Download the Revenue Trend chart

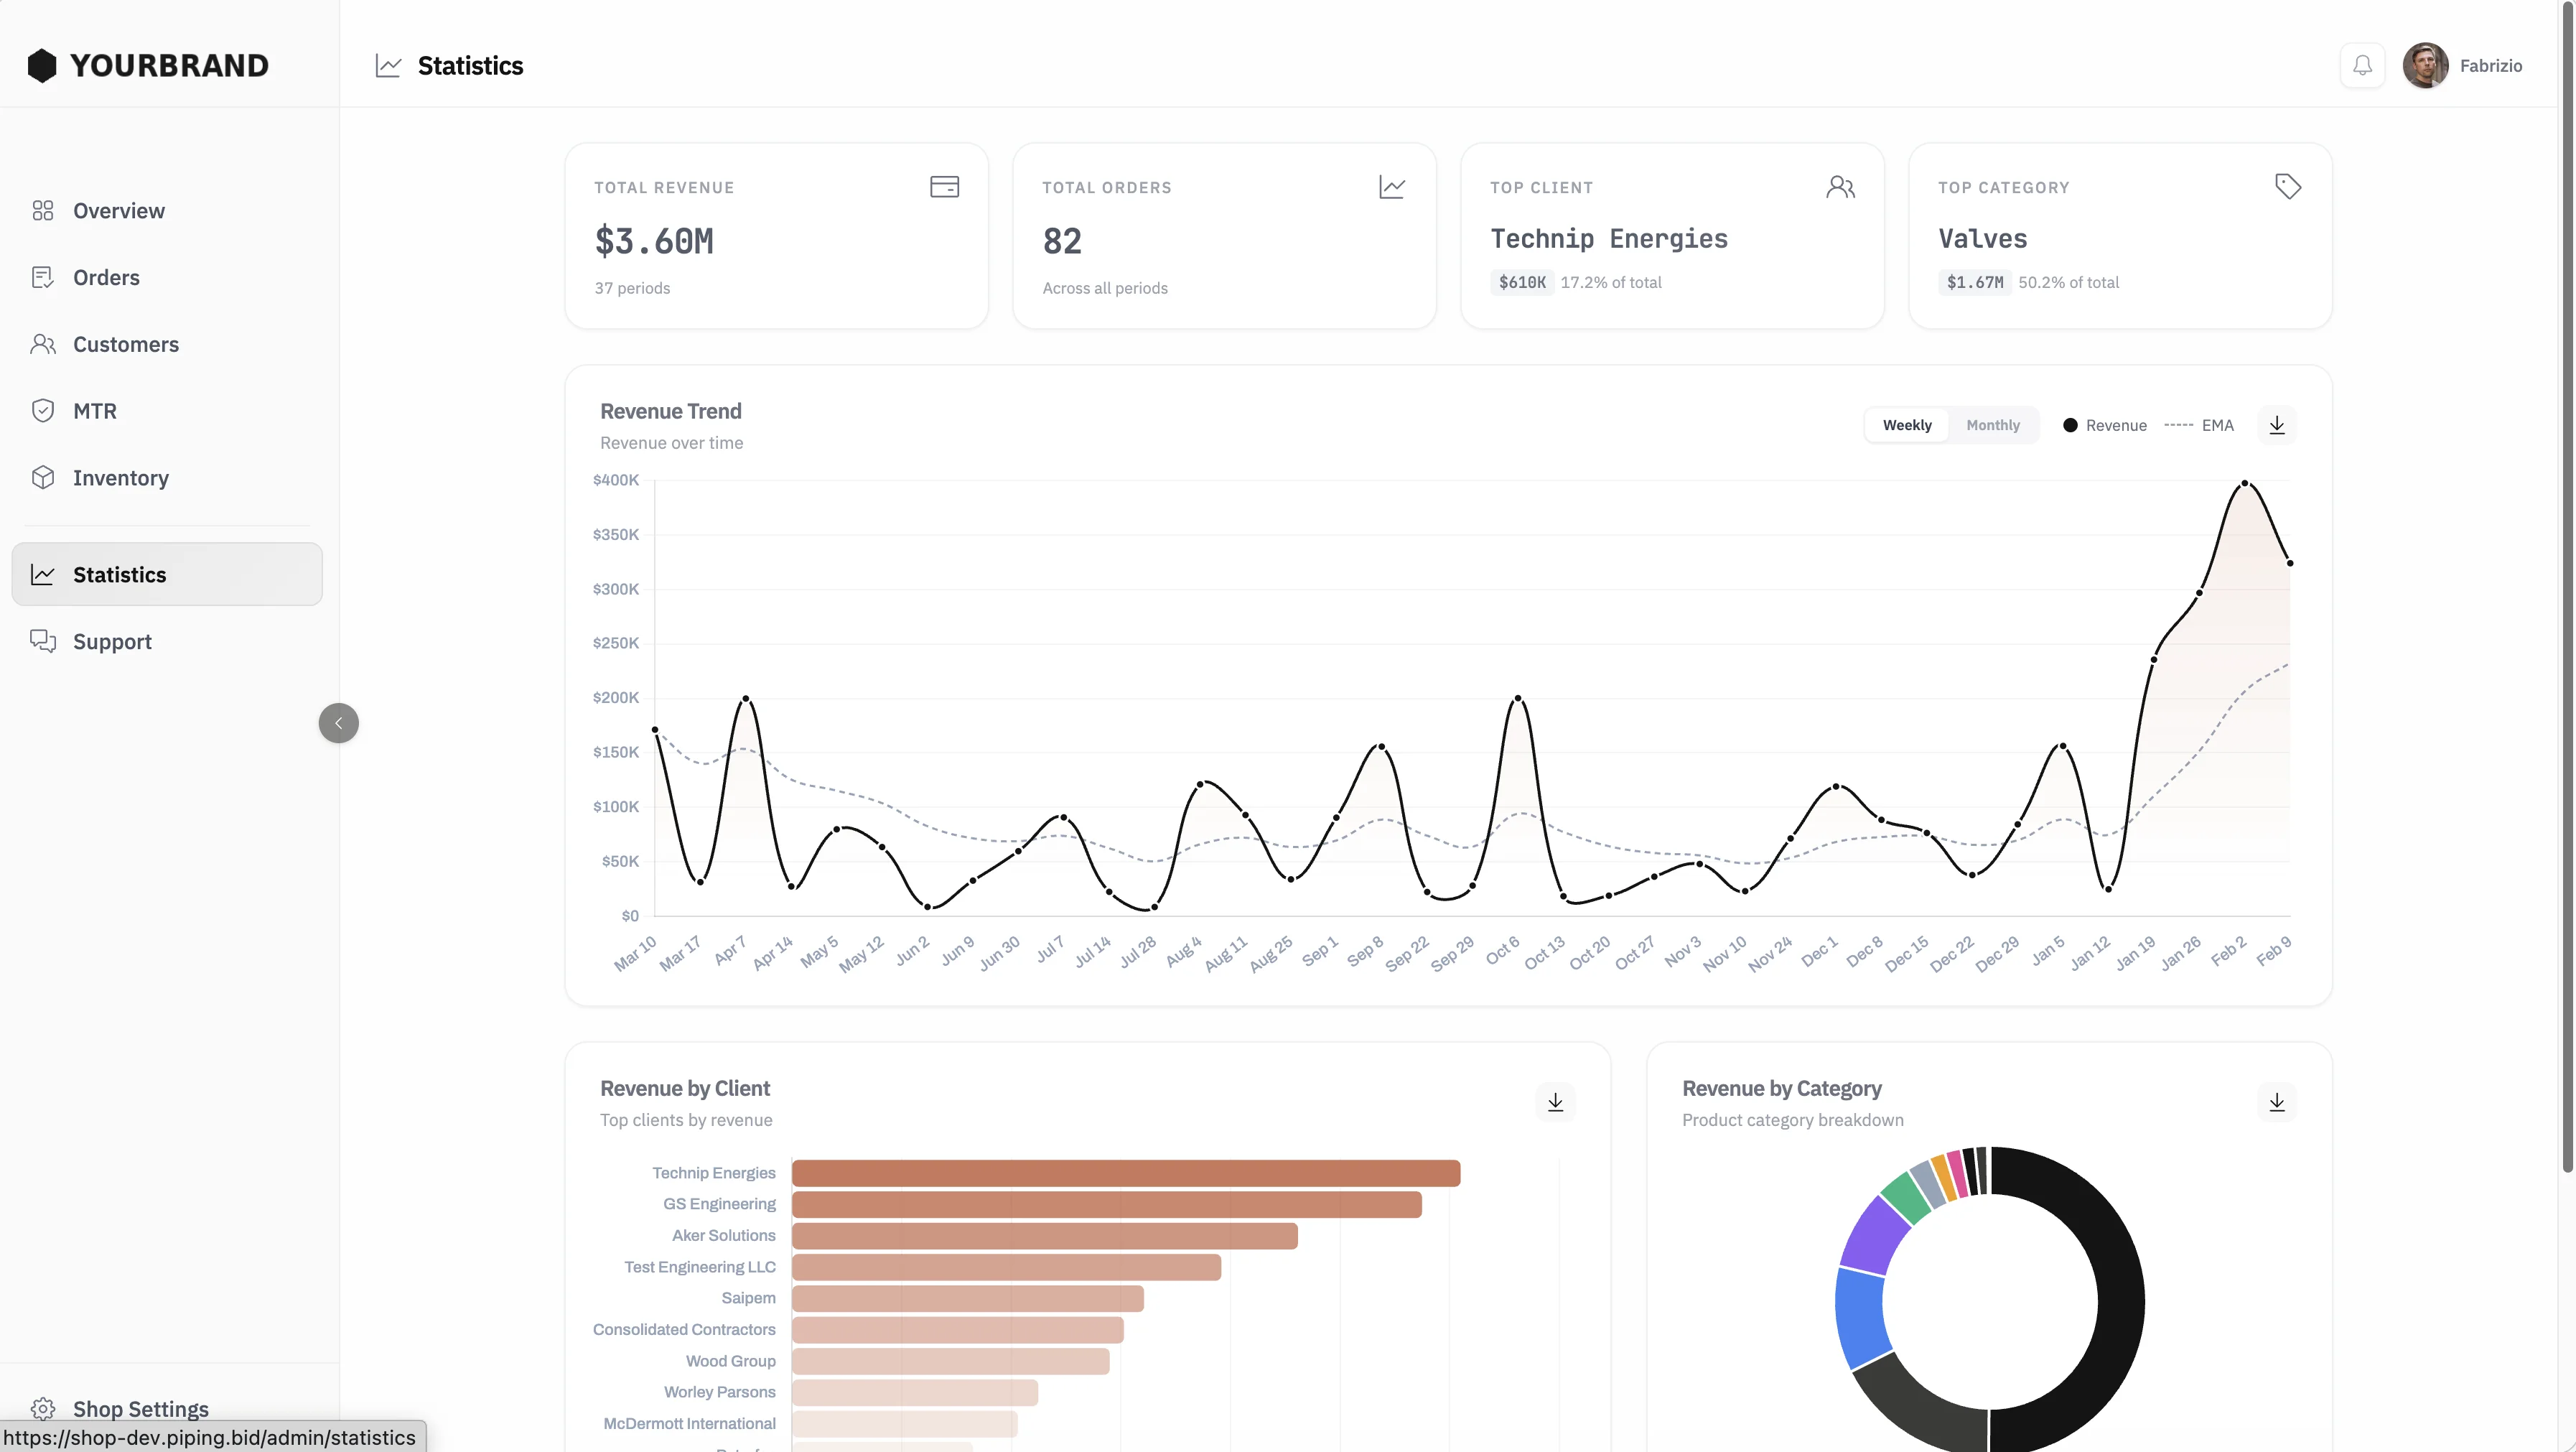(x=2277, y=425)
